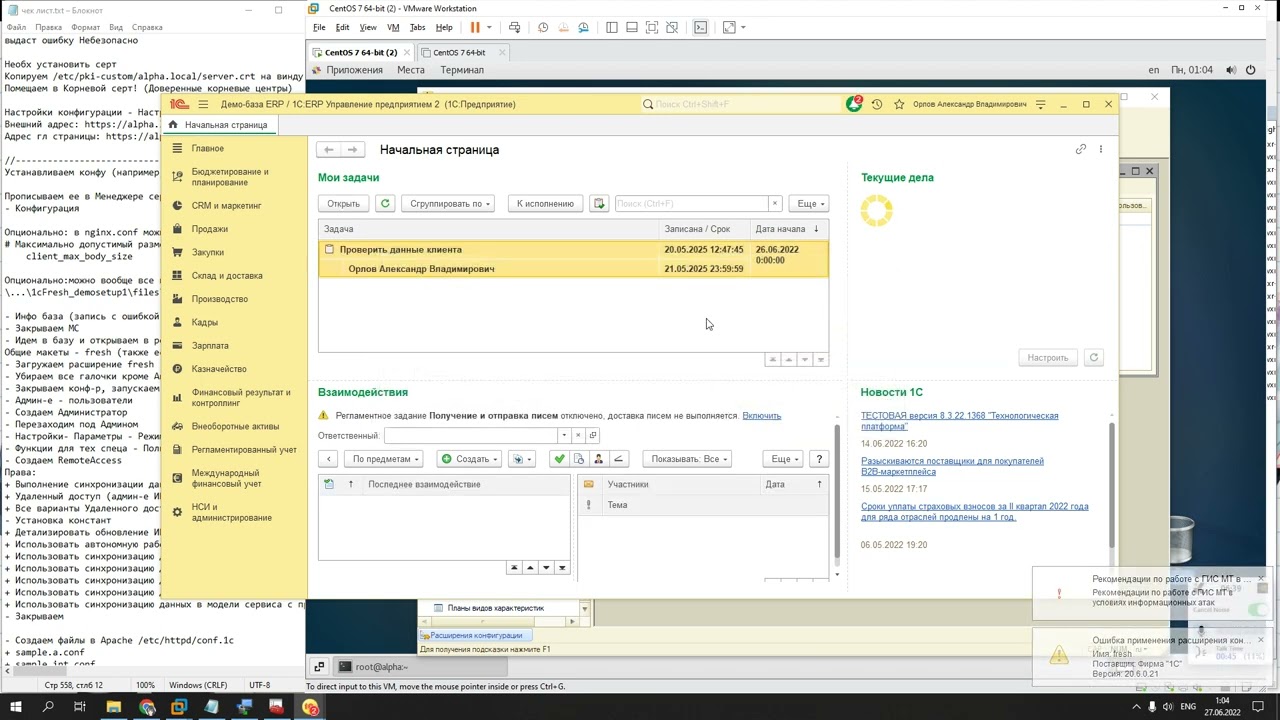This screenshot has width=1280, height=720.
Task: Open the Склад и доставка section
Action: pyautogui.click(x=227, y=275)
